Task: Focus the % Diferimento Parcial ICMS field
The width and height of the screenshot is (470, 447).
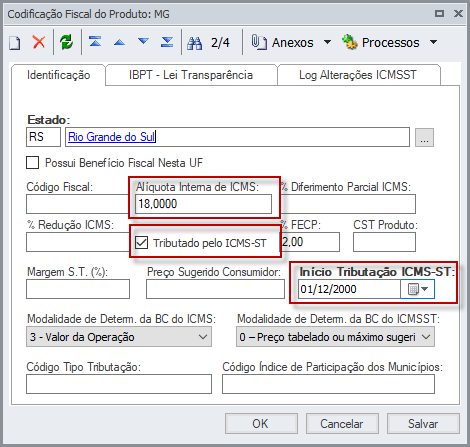Action: 349,204
